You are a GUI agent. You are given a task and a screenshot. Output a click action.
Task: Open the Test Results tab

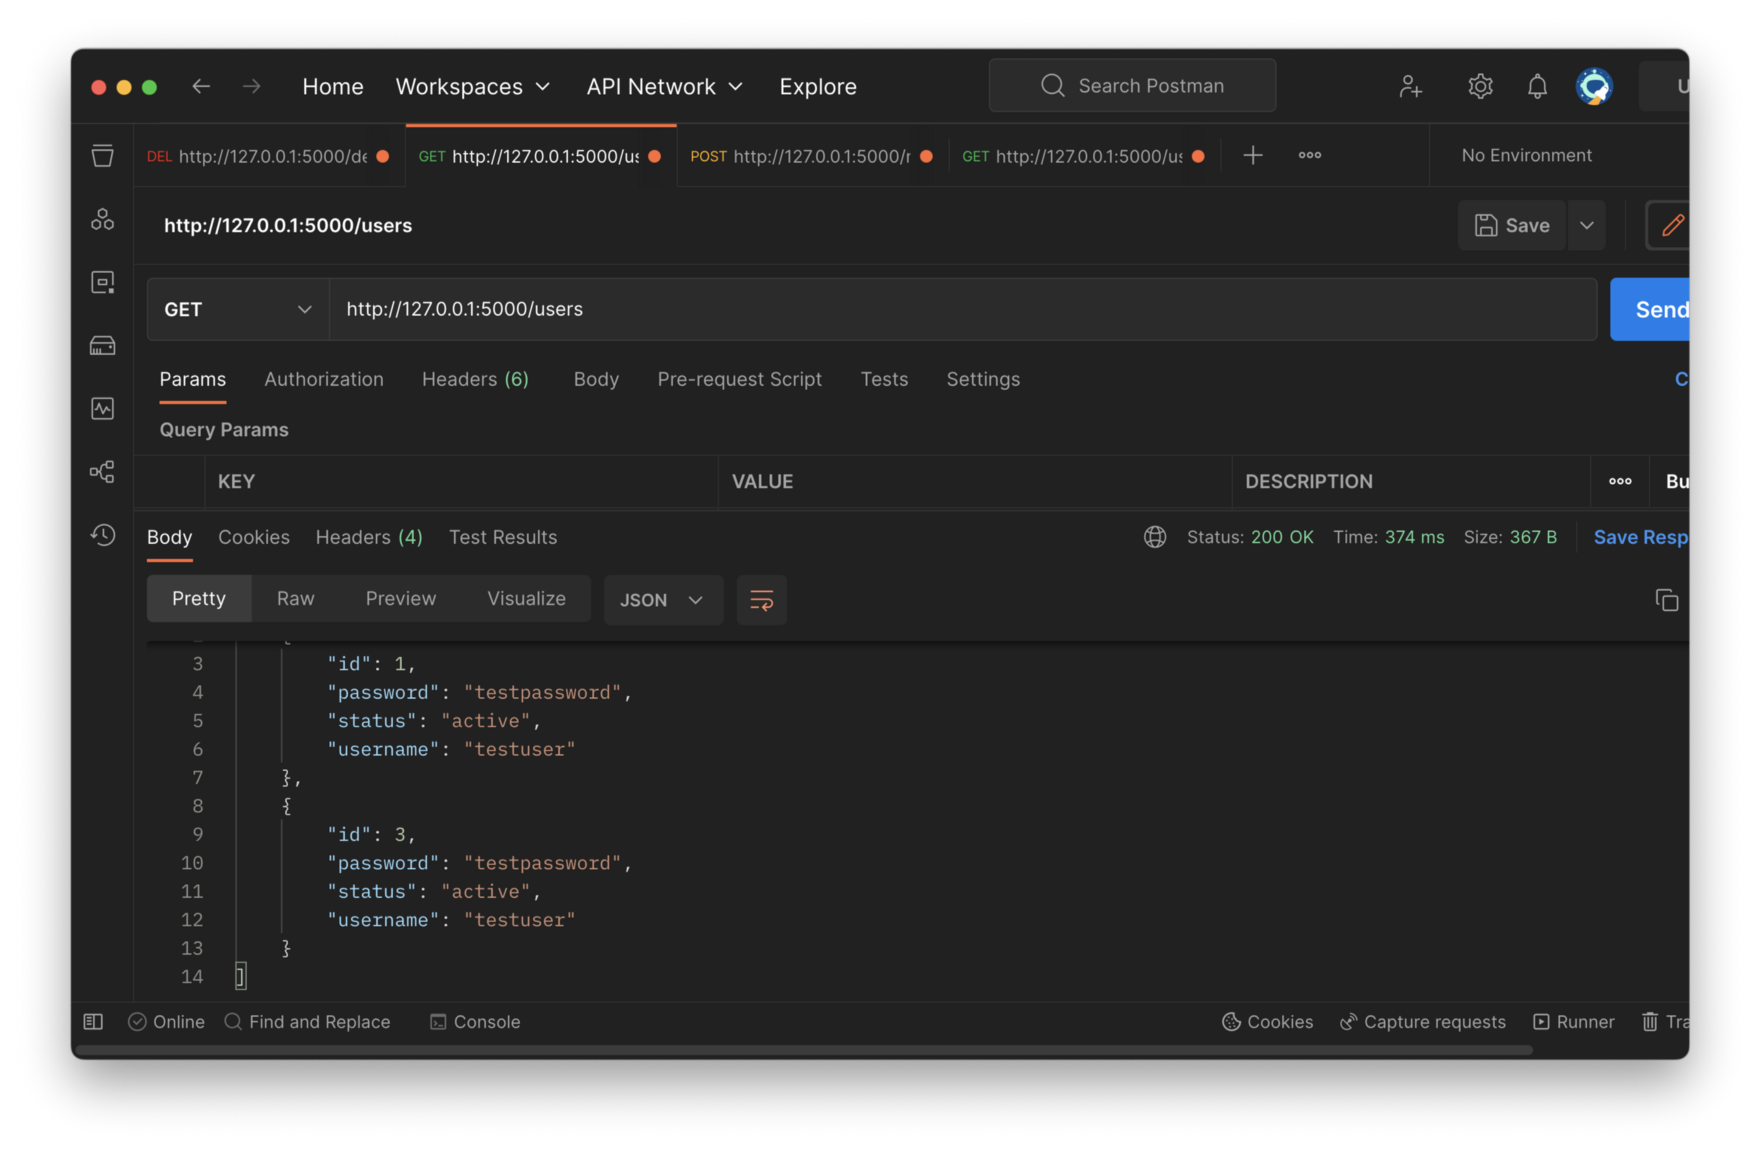click(503, 537)
